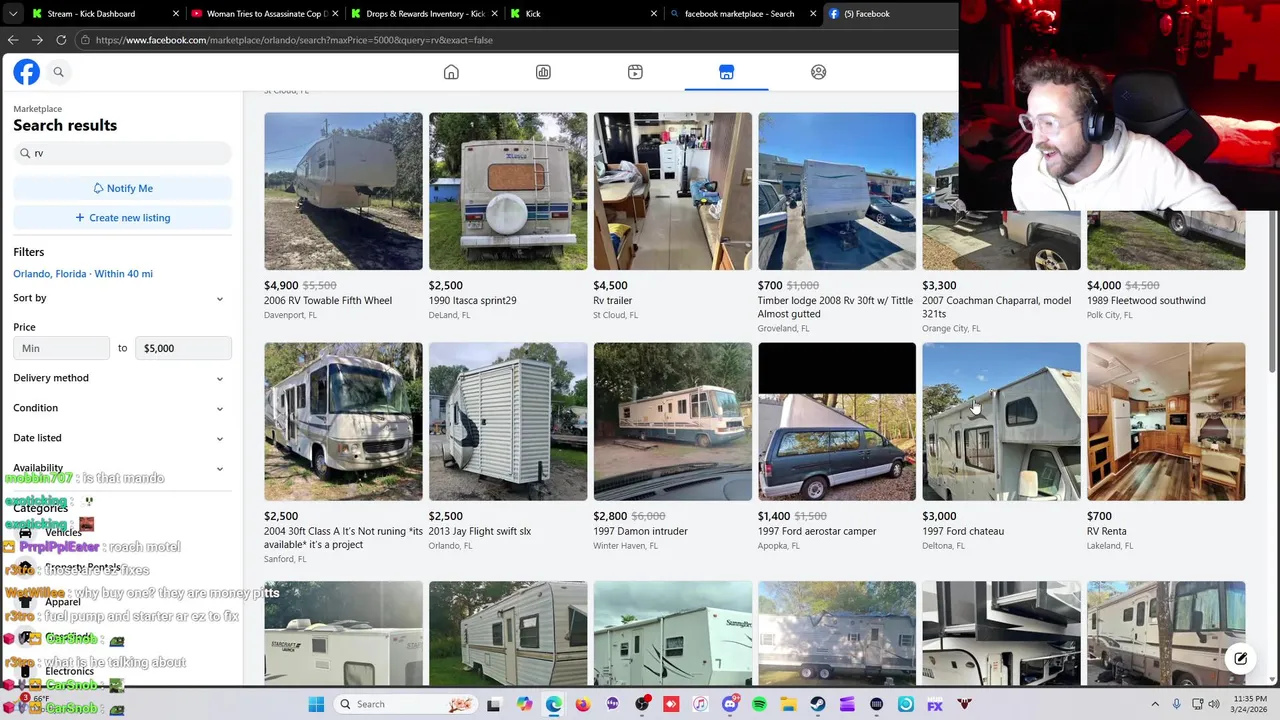Open Discord from the taskbar
Screen dimensions: 1280x720
[x=730, y=704]
